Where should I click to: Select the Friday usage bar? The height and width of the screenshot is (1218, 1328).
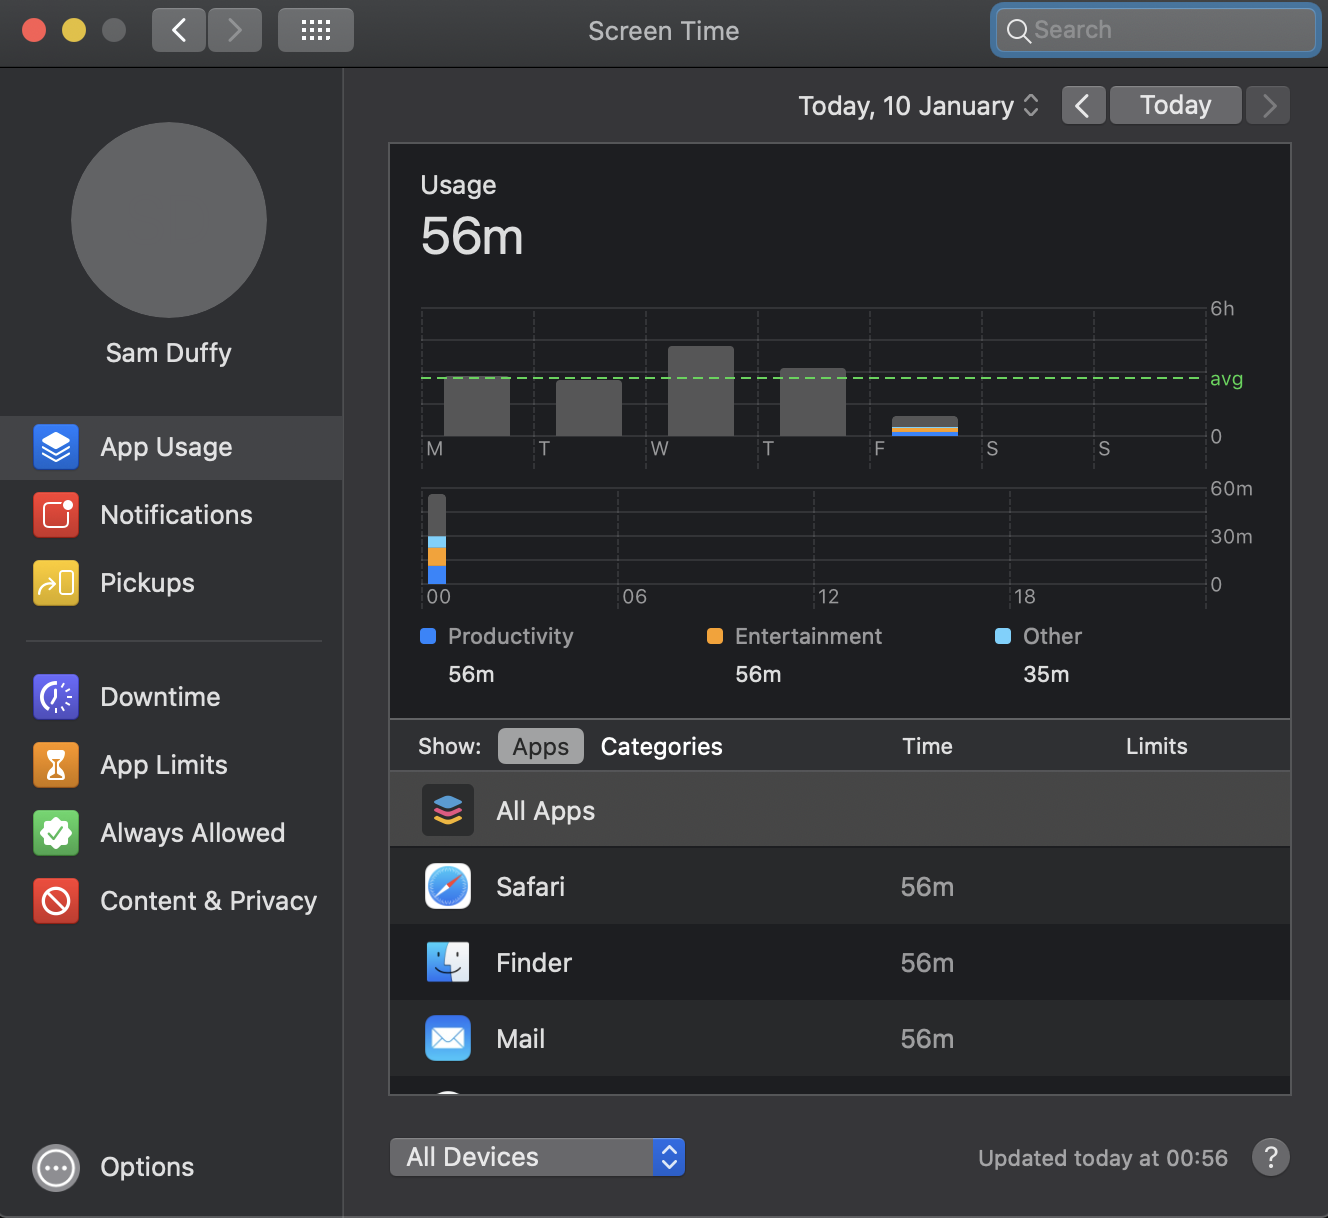925,426
